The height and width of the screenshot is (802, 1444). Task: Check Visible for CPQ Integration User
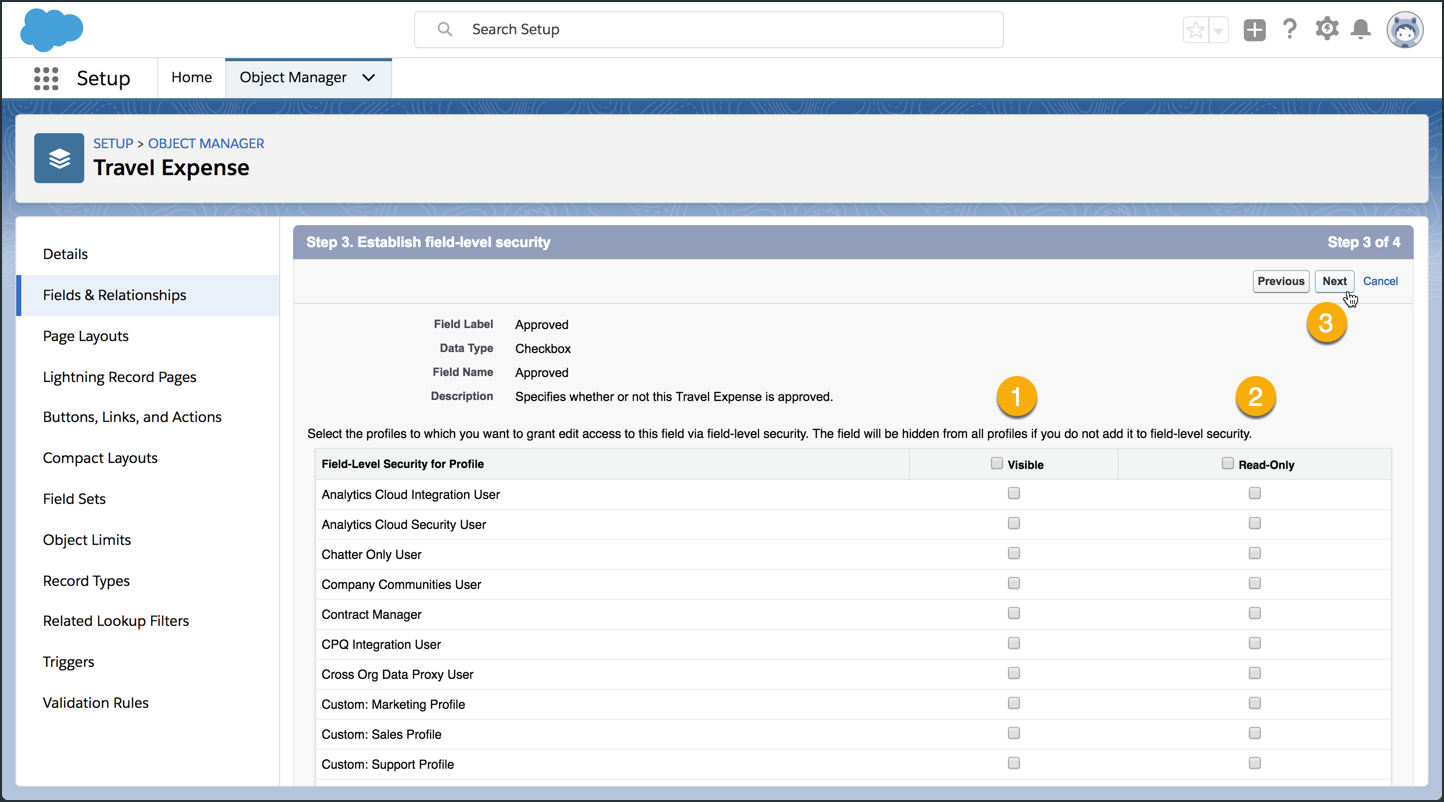tap(1014, 643)
